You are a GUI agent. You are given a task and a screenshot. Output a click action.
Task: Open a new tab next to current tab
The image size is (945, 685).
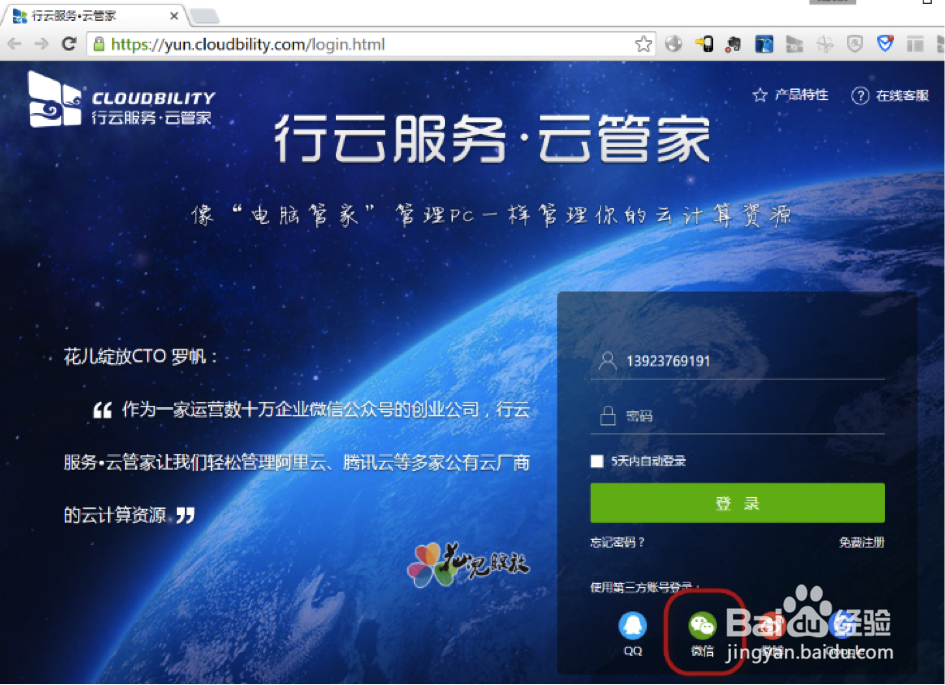pos(203,14)
